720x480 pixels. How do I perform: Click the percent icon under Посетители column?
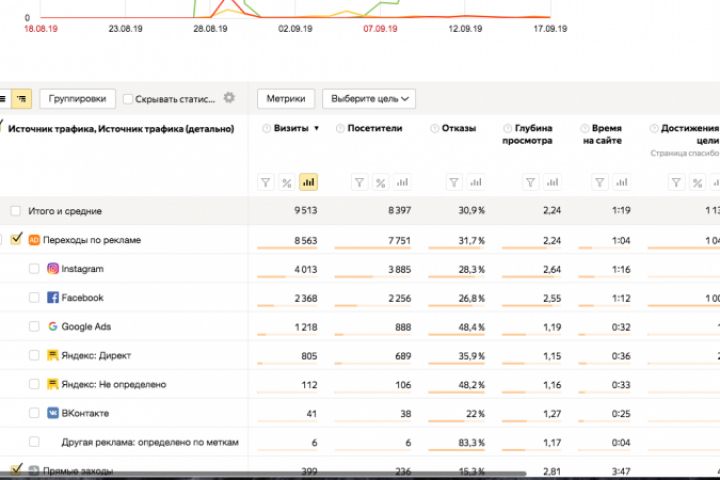pyautogui.click(x=380, y=182)
